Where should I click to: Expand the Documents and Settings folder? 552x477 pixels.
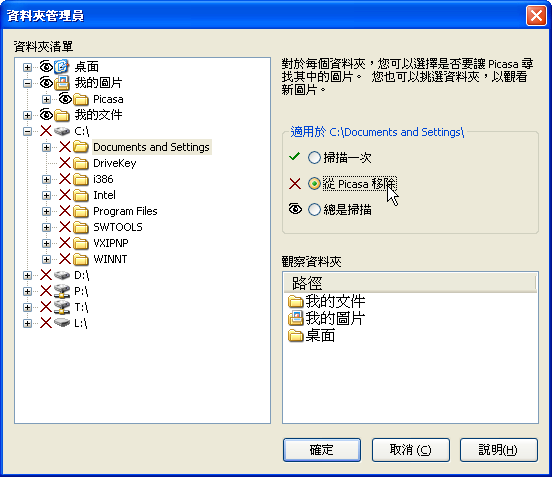pyautogui.click(x=46, y=147)
